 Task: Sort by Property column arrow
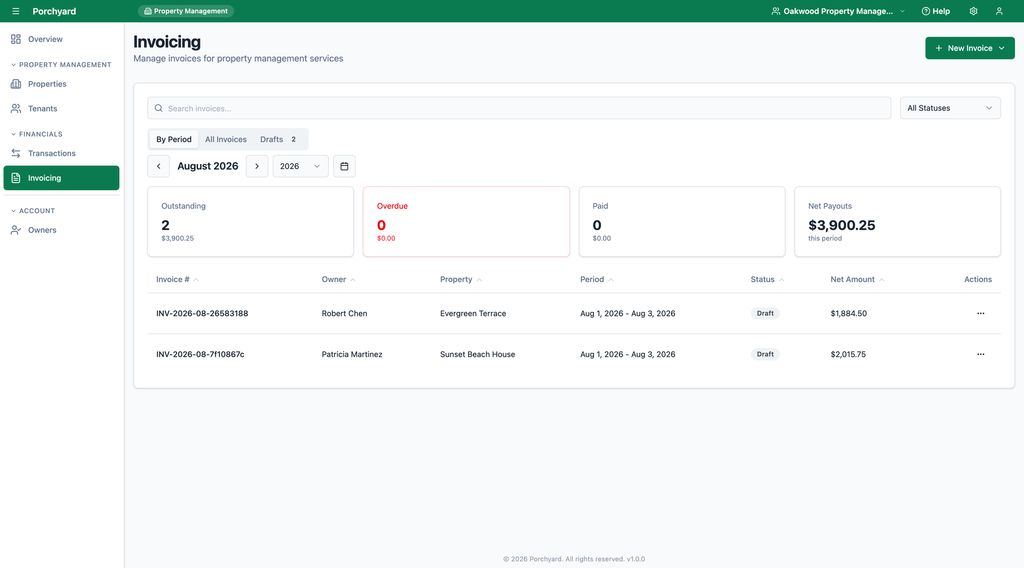click(x=479, y=280)
